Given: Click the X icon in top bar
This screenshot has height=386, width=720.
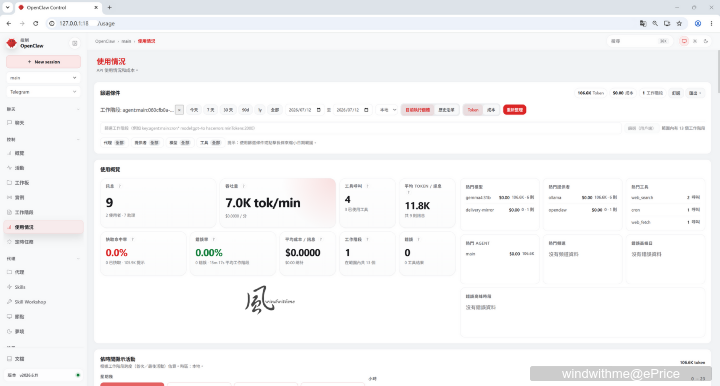Looking at the screenshot, I should [x=695, y=41].
